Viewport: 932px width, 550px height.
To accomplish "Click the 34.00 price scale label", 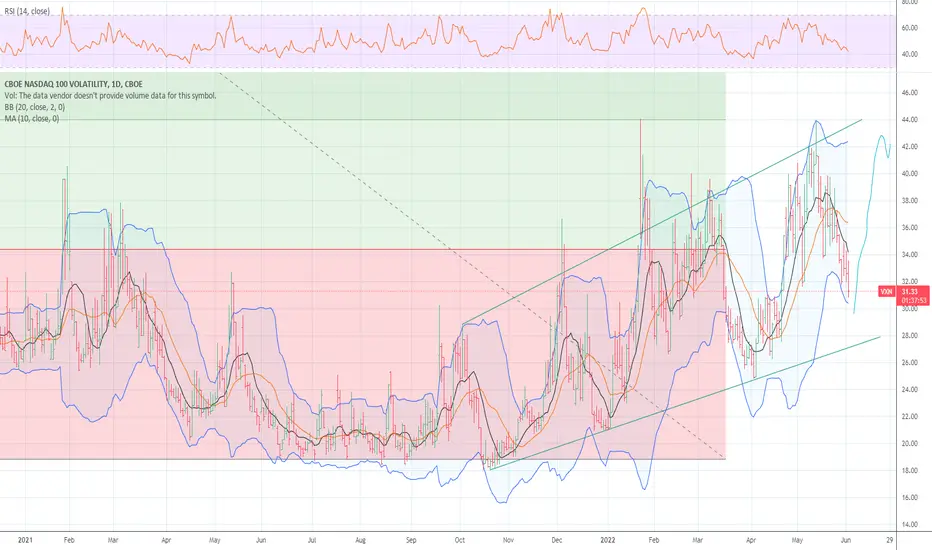I will coord(909,254).
